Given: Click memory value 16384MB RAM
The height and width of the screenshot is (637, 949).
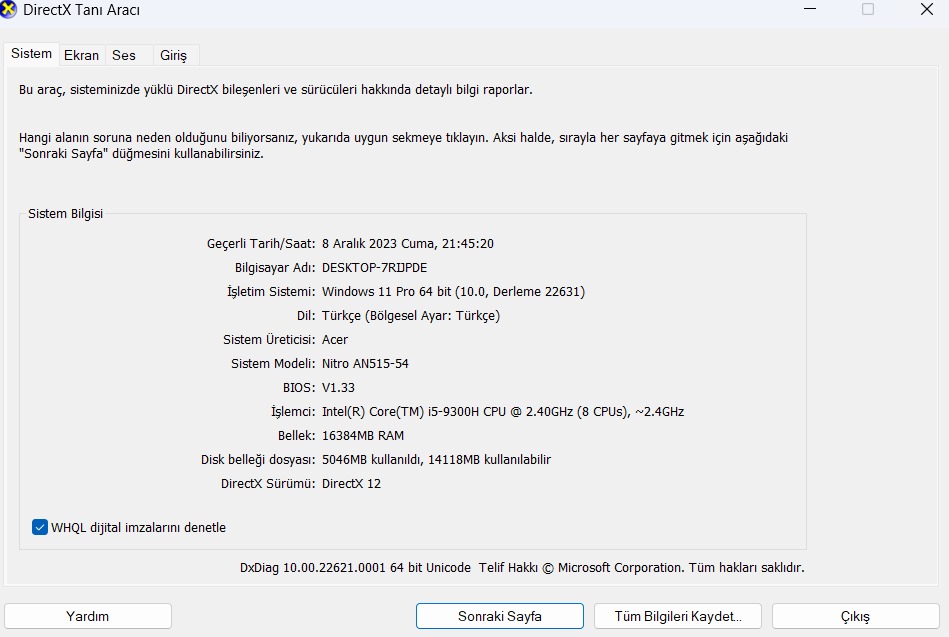Looking at the screenshot, I should (x=363, y=436).
